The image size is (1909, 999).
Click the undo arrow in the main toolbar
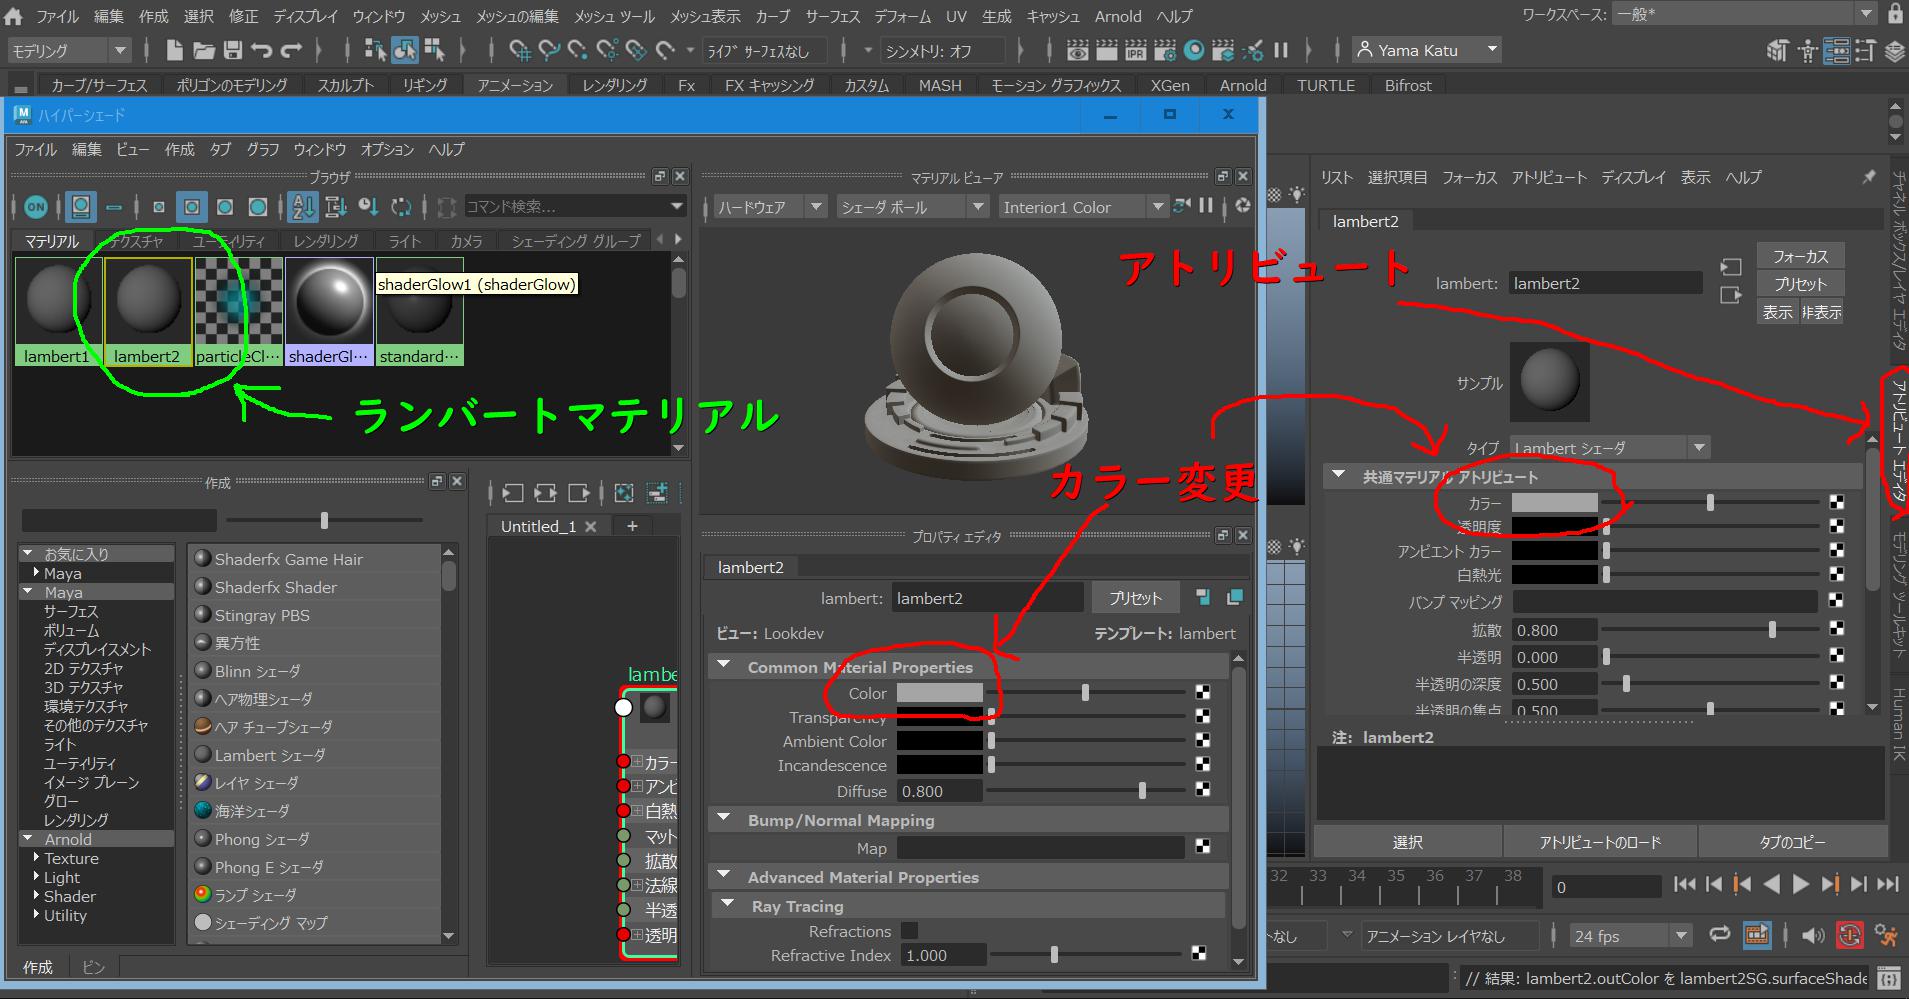pos(262,50)
